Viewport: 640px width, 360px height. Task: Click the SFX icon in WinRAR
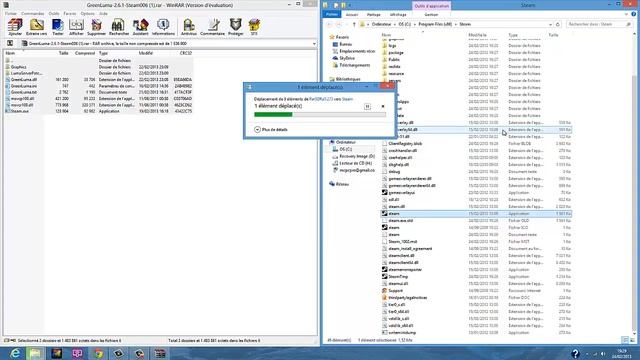coord(254,27)
